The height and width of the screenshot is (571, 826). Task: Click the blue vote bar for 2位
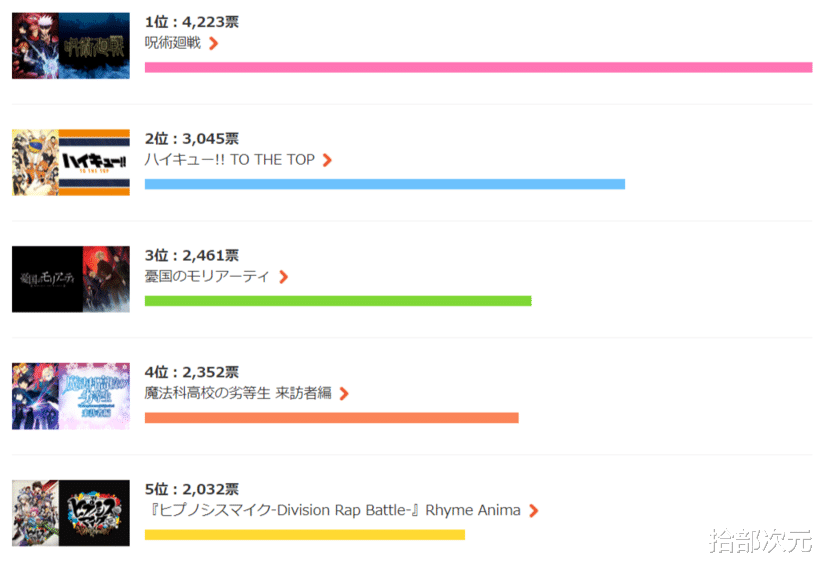pos(385,184)
